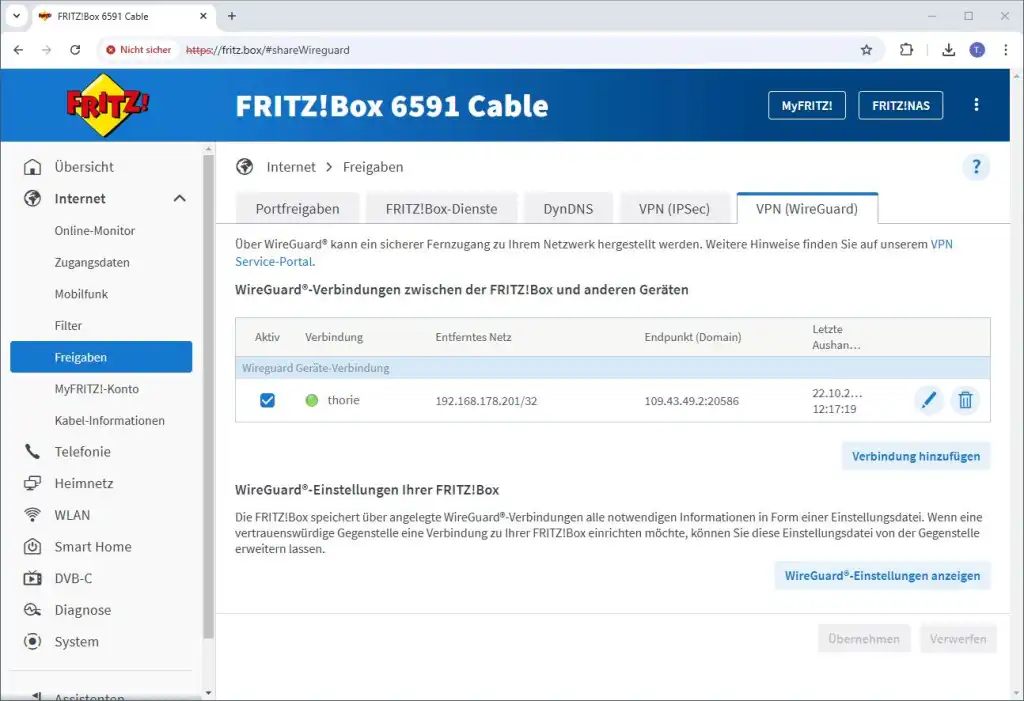Click the Verbindung column header
The width and height of the screenshot is (1024, 701).
pos(334,337)
